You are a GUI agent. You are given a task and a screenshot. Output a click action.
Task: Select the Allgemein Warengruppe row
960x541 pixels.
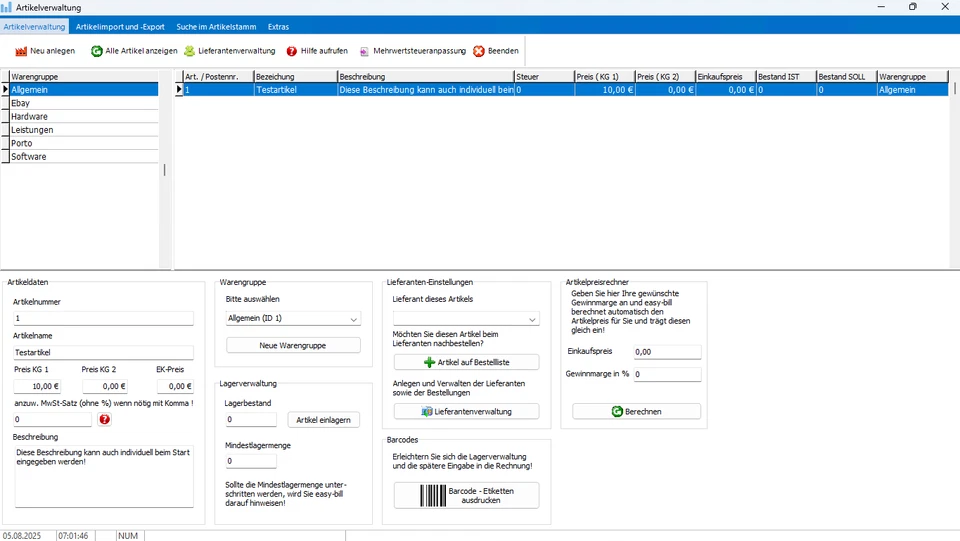(84, 89)
